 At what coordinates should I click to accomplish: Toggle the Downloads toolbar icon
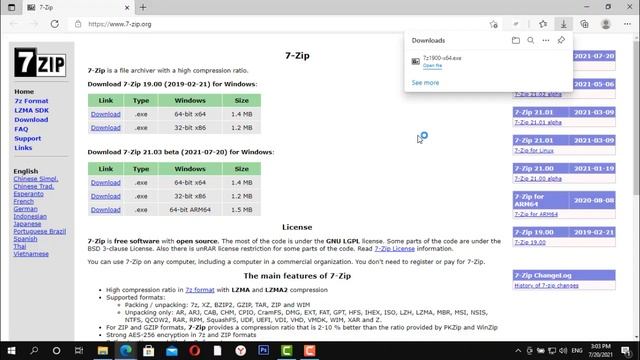(x=564, y=24)
